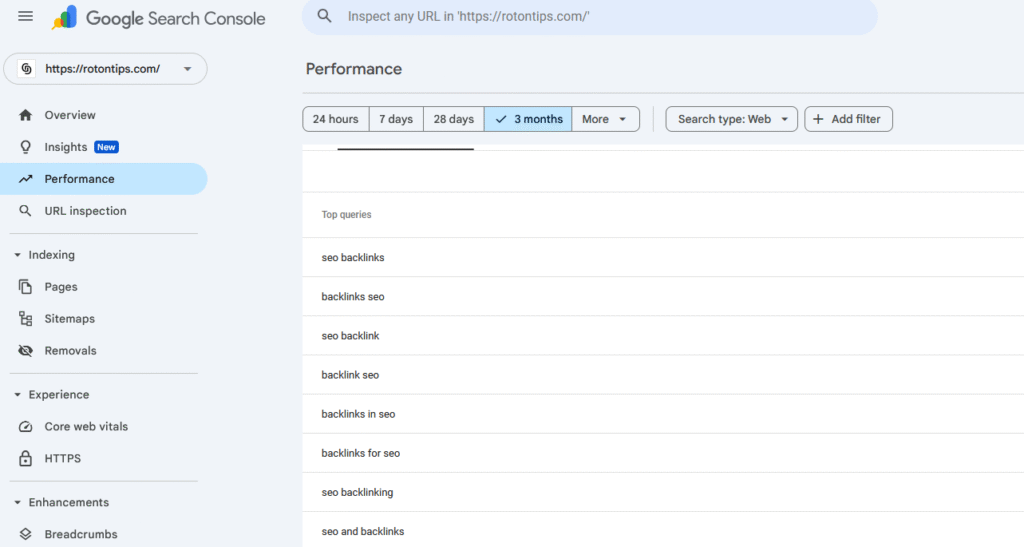The height and width of the screenshot is (547, 1024).
Task: Select the 'seo backlinking' query row
Action: (663, 492)
